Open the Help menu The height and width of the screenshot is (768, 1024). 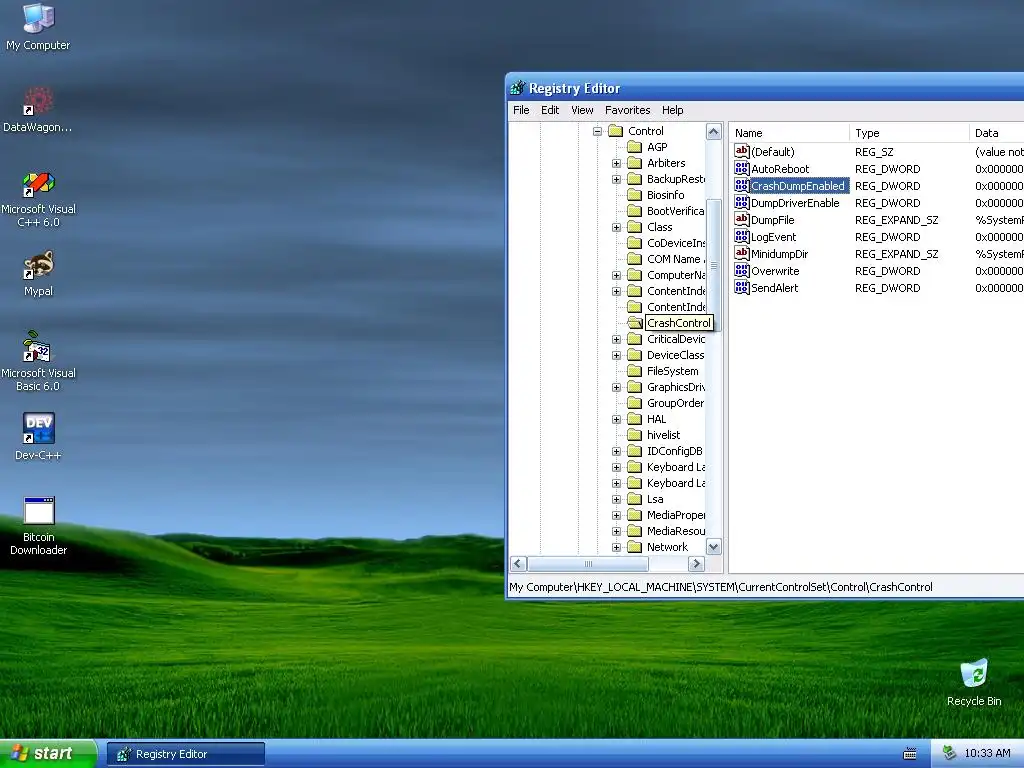tap(673, 110)
